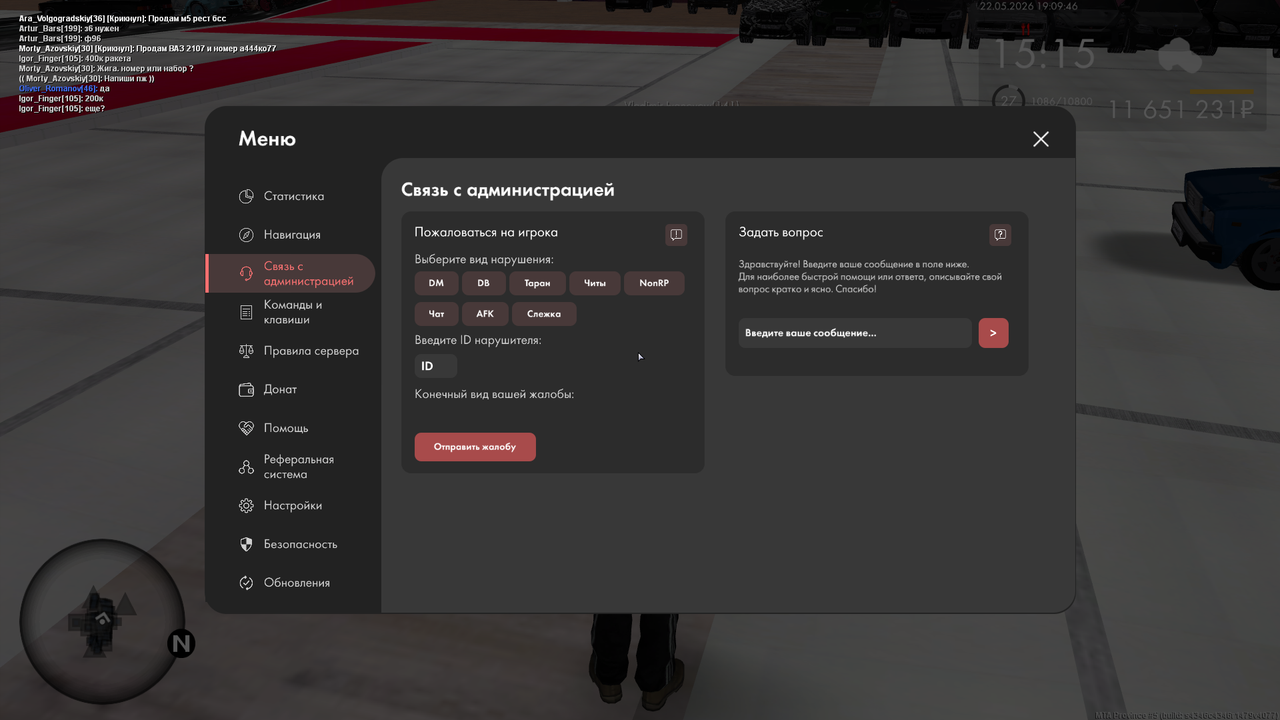Click the compass icon beside Навигация
The width and height of the screenshot is (1280, 720).
[x=246, y=235]
